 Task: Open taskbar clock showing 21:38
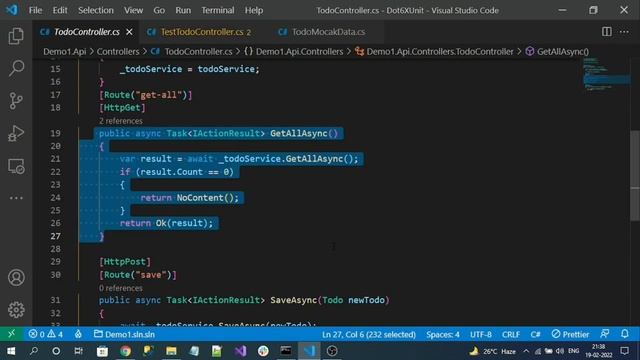pyautogui.click(x=599, y=351)
